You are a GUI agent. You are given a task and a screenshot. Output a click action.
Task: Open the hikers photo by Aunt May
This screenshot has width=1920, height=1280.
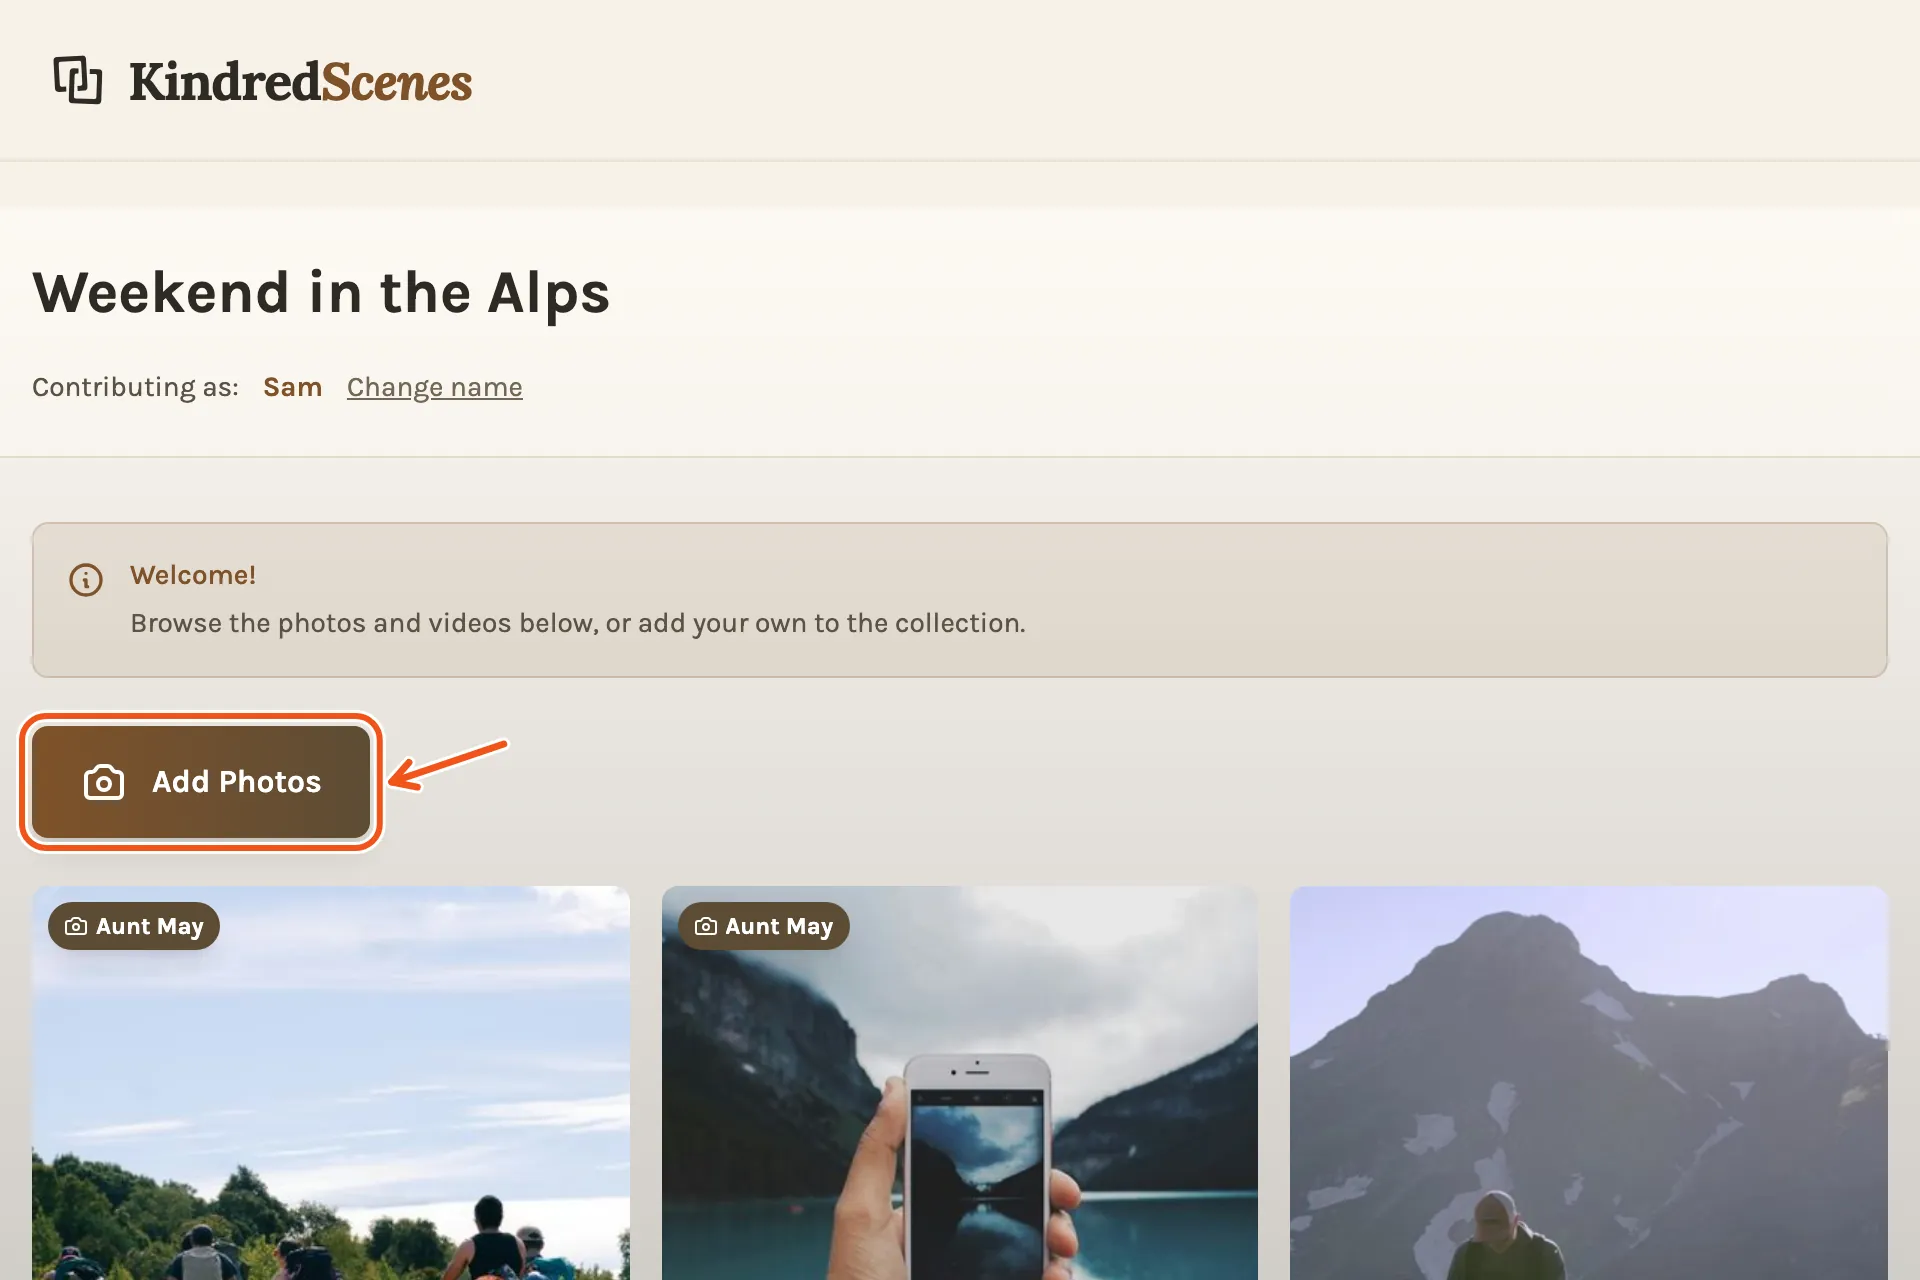pyautogui.click(x=331, y=1083)
